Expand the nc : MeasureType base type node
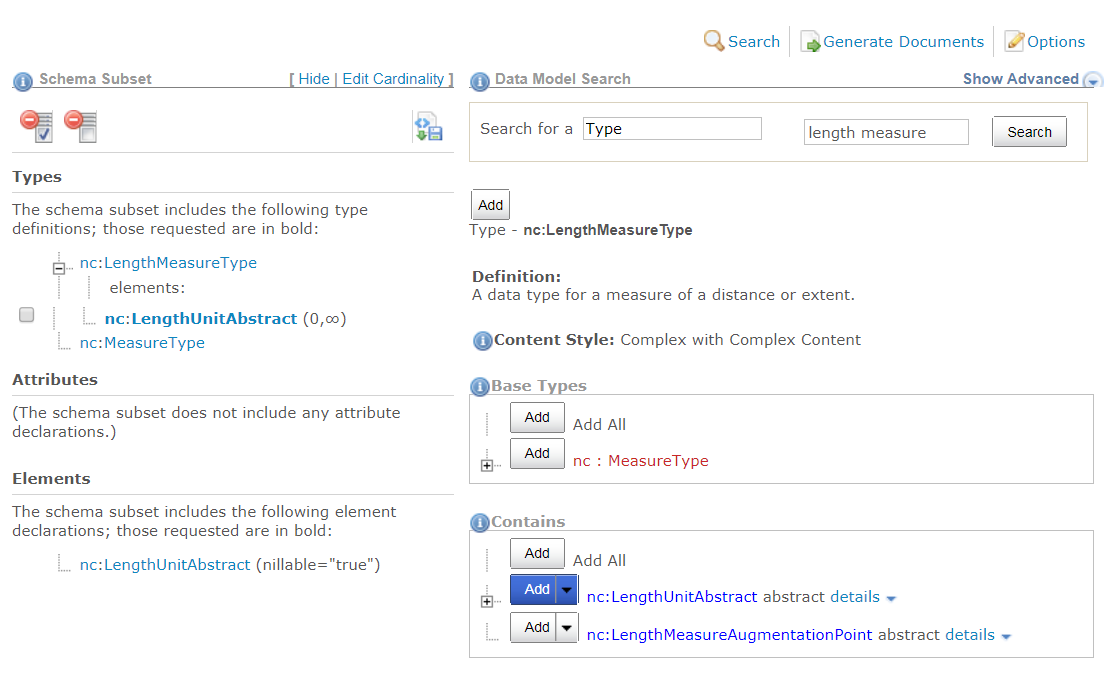Viewport: 1118px width, 683px height. [x=487, y=465]
